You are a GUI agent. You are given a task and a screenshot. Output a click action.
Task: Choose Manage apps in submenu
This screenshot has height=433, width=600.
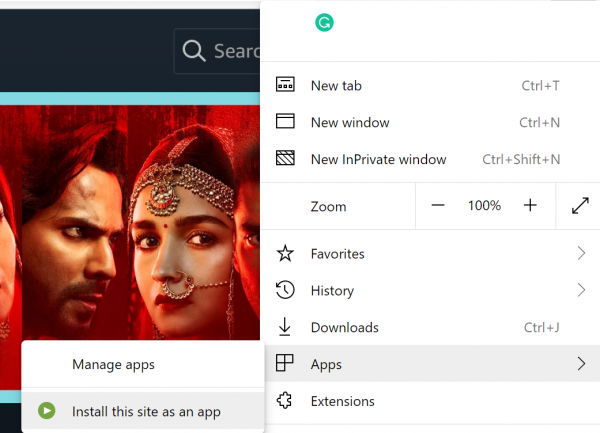143,364
